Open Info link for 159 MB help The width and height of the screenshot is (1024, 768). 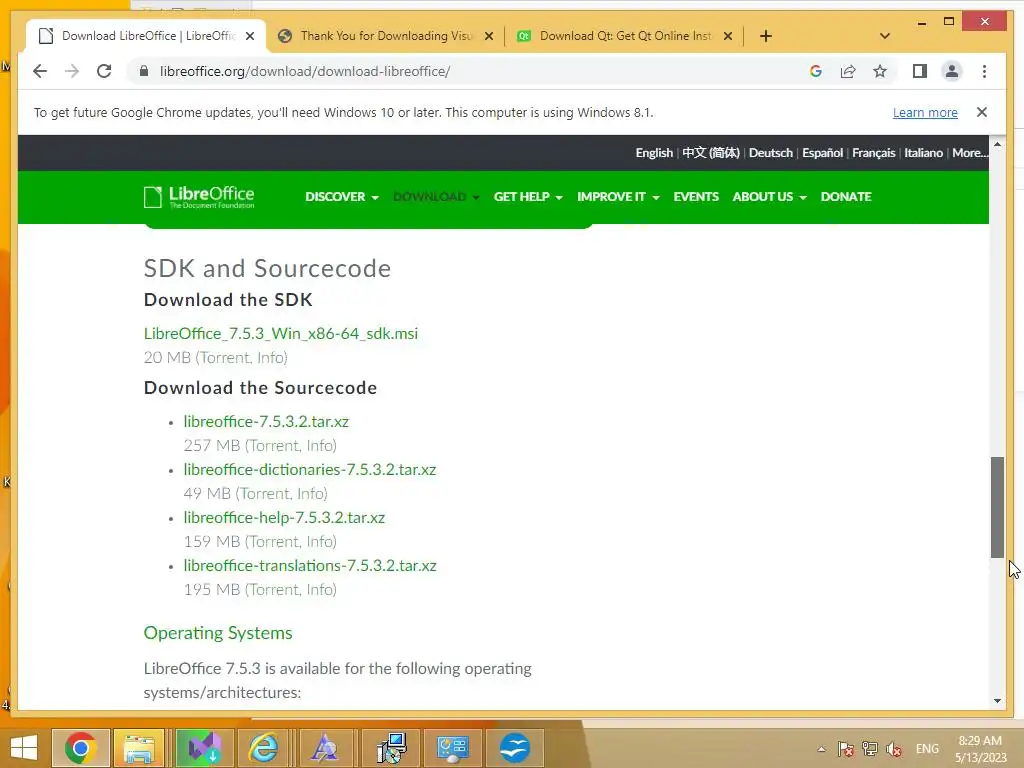[320, 541]
